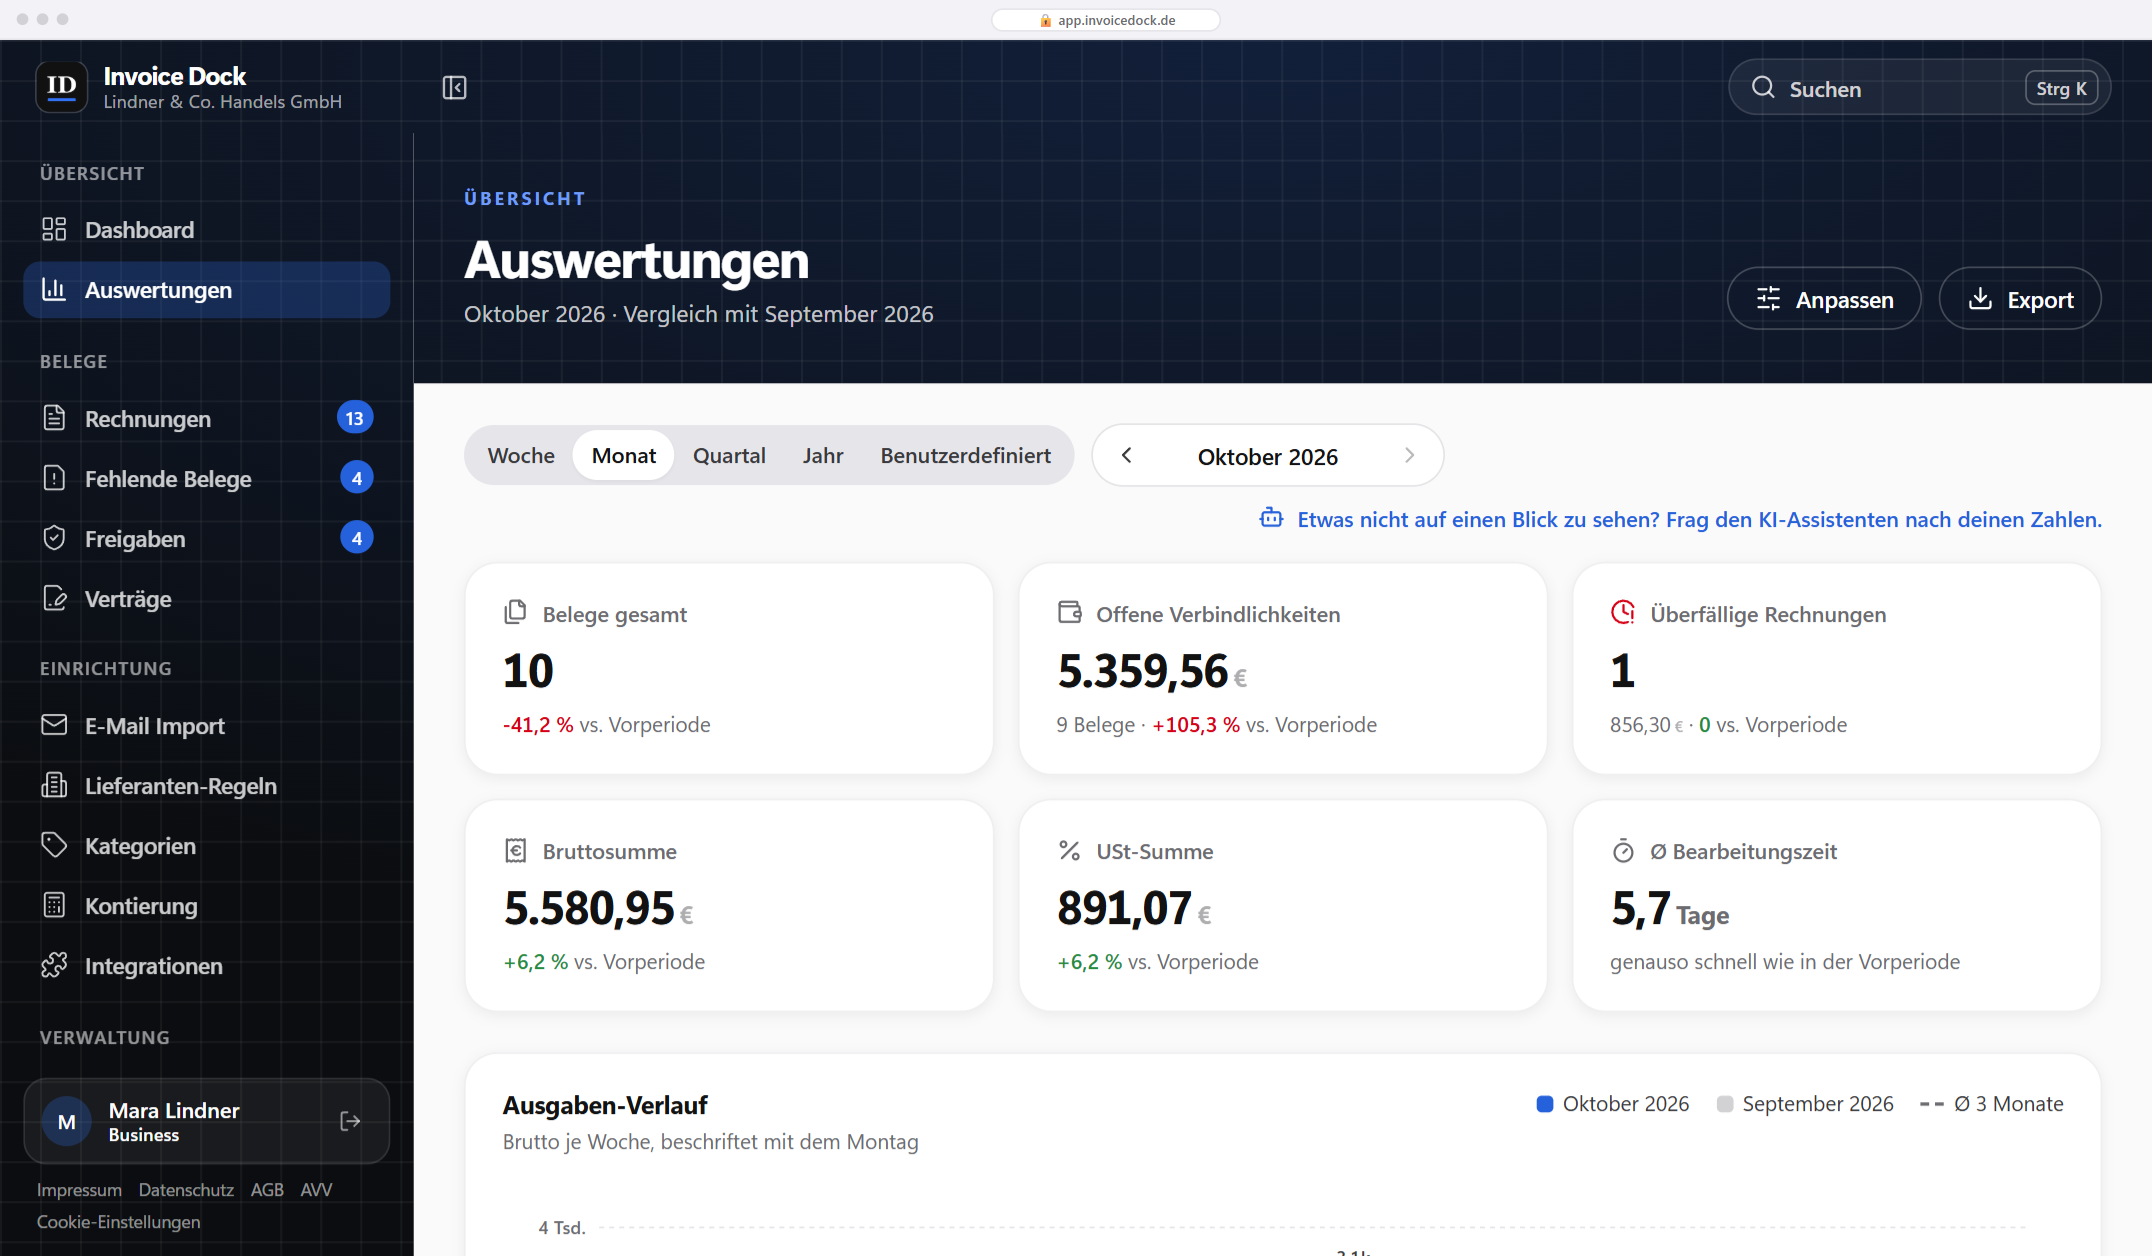Click the Kontierung calculator icon
This screenshot has width=2152, height=1256.
54,905
